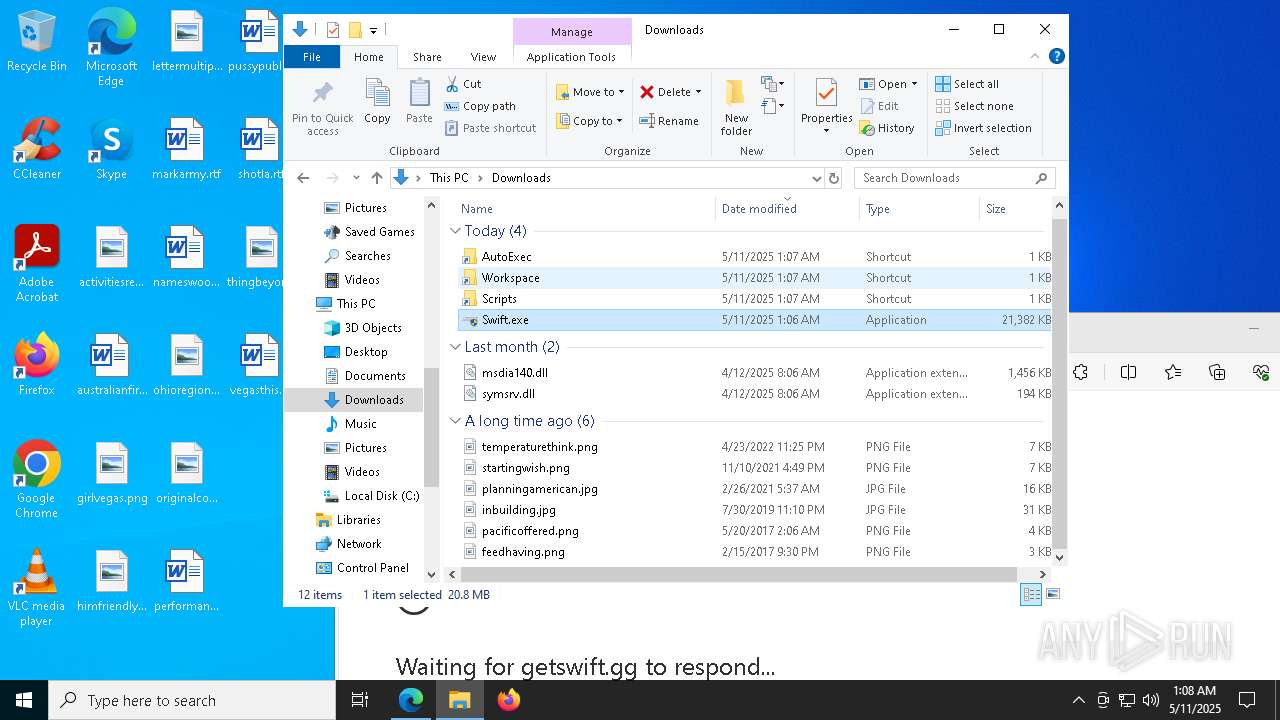Open Firefox from the taskbar
1280x720 pixels.
point(509,700)
